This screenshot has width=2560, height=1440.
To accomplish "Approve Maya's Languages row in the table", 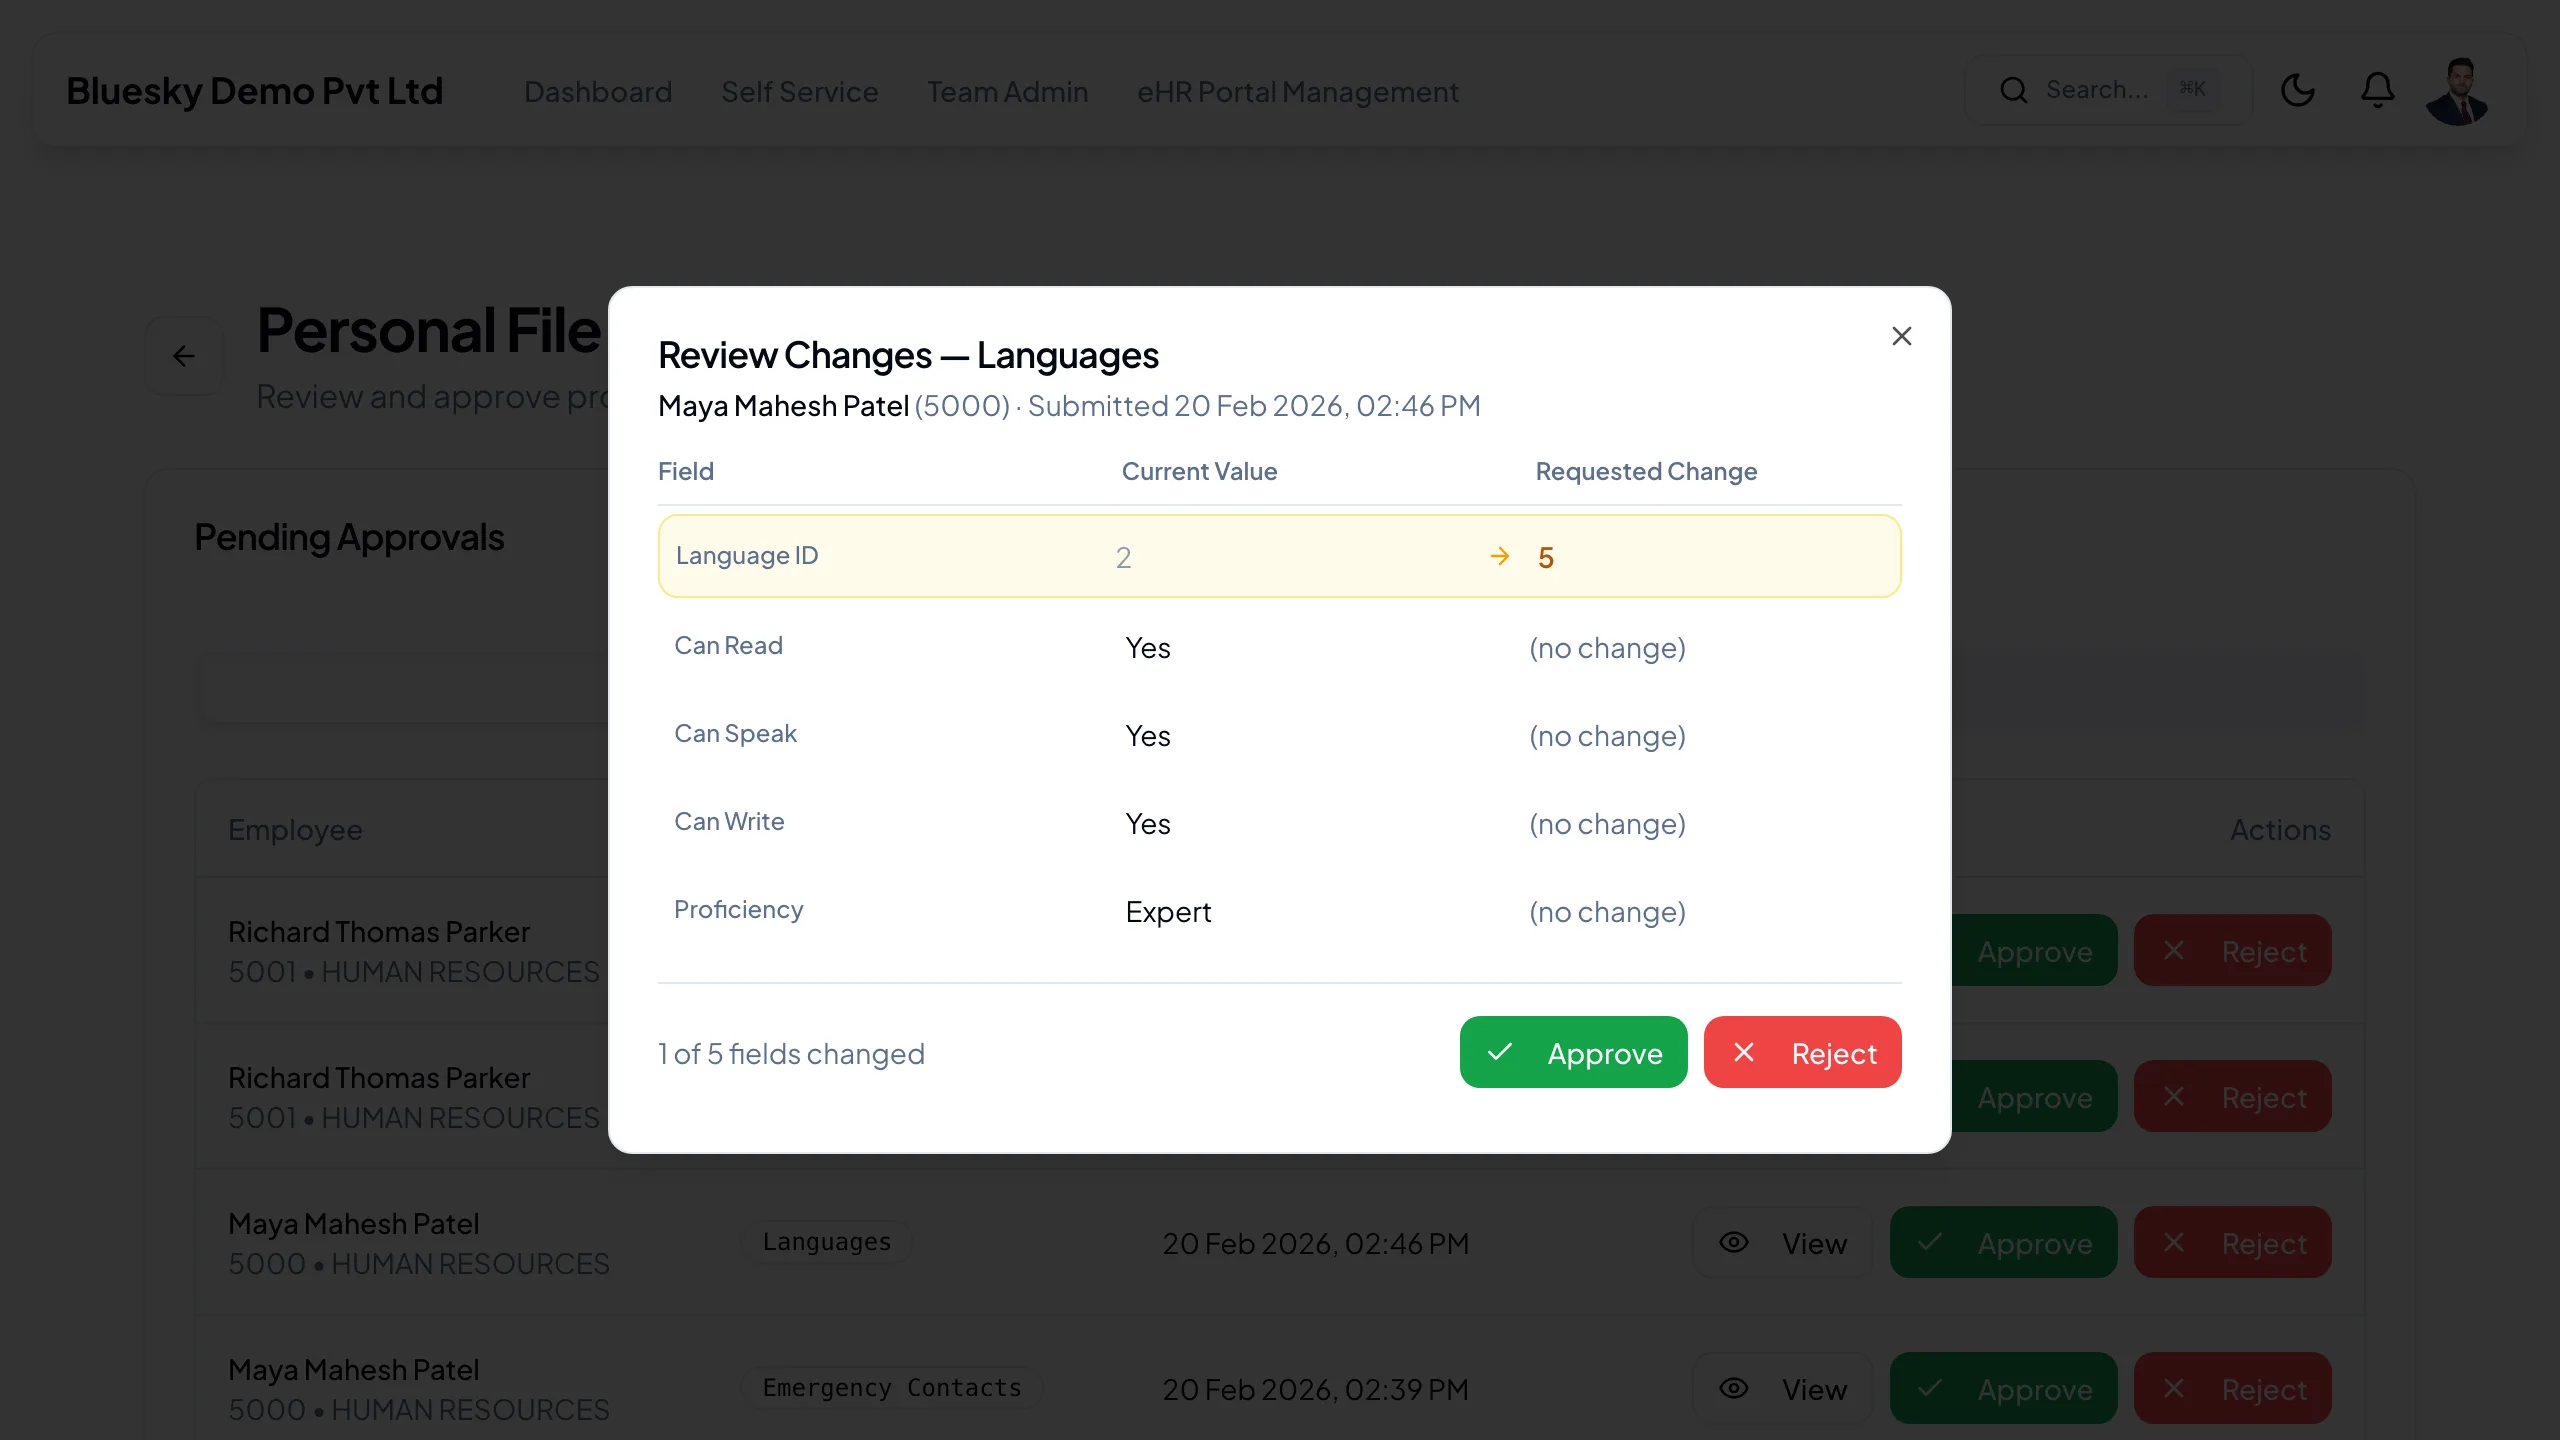I will pyautogui.click(x=2003, y=1242).
